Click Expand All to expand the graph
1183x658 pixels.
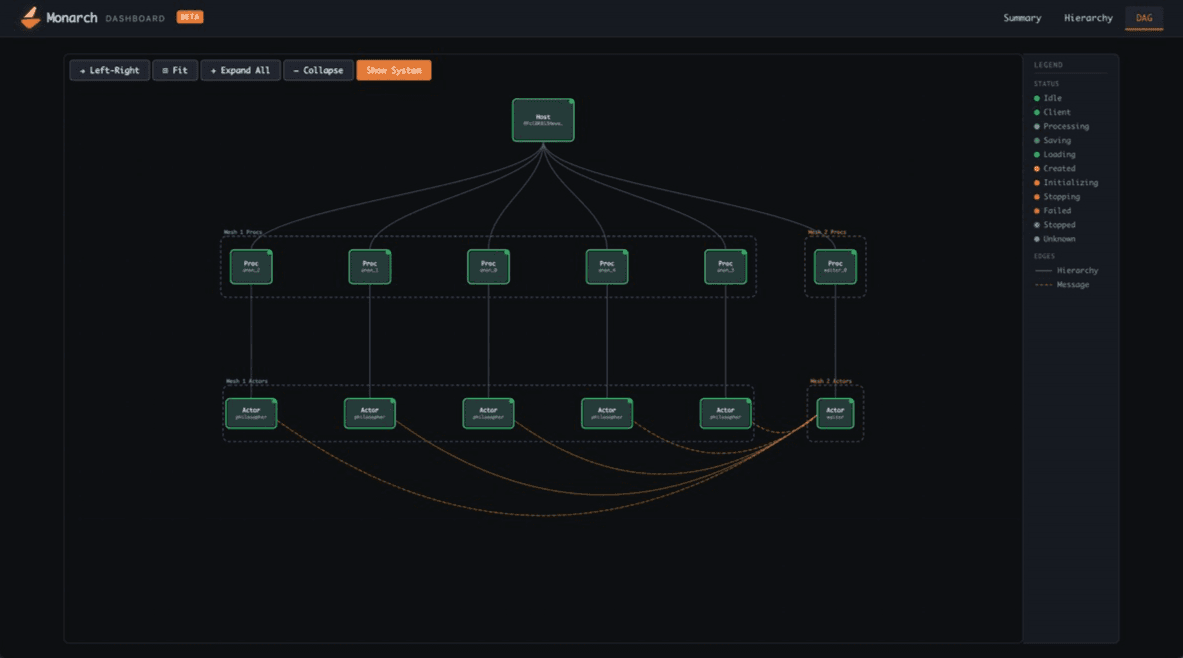[240, 70]
